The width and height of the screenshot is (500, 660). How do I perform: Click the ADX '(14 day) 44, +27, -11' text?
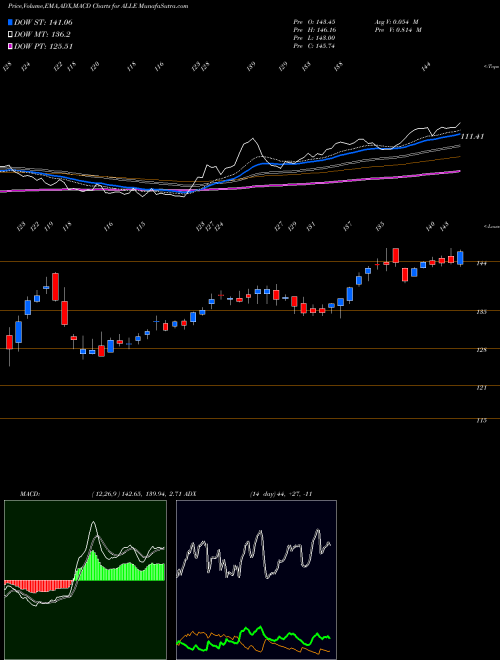pyautogui.click(x=281, y=494)
